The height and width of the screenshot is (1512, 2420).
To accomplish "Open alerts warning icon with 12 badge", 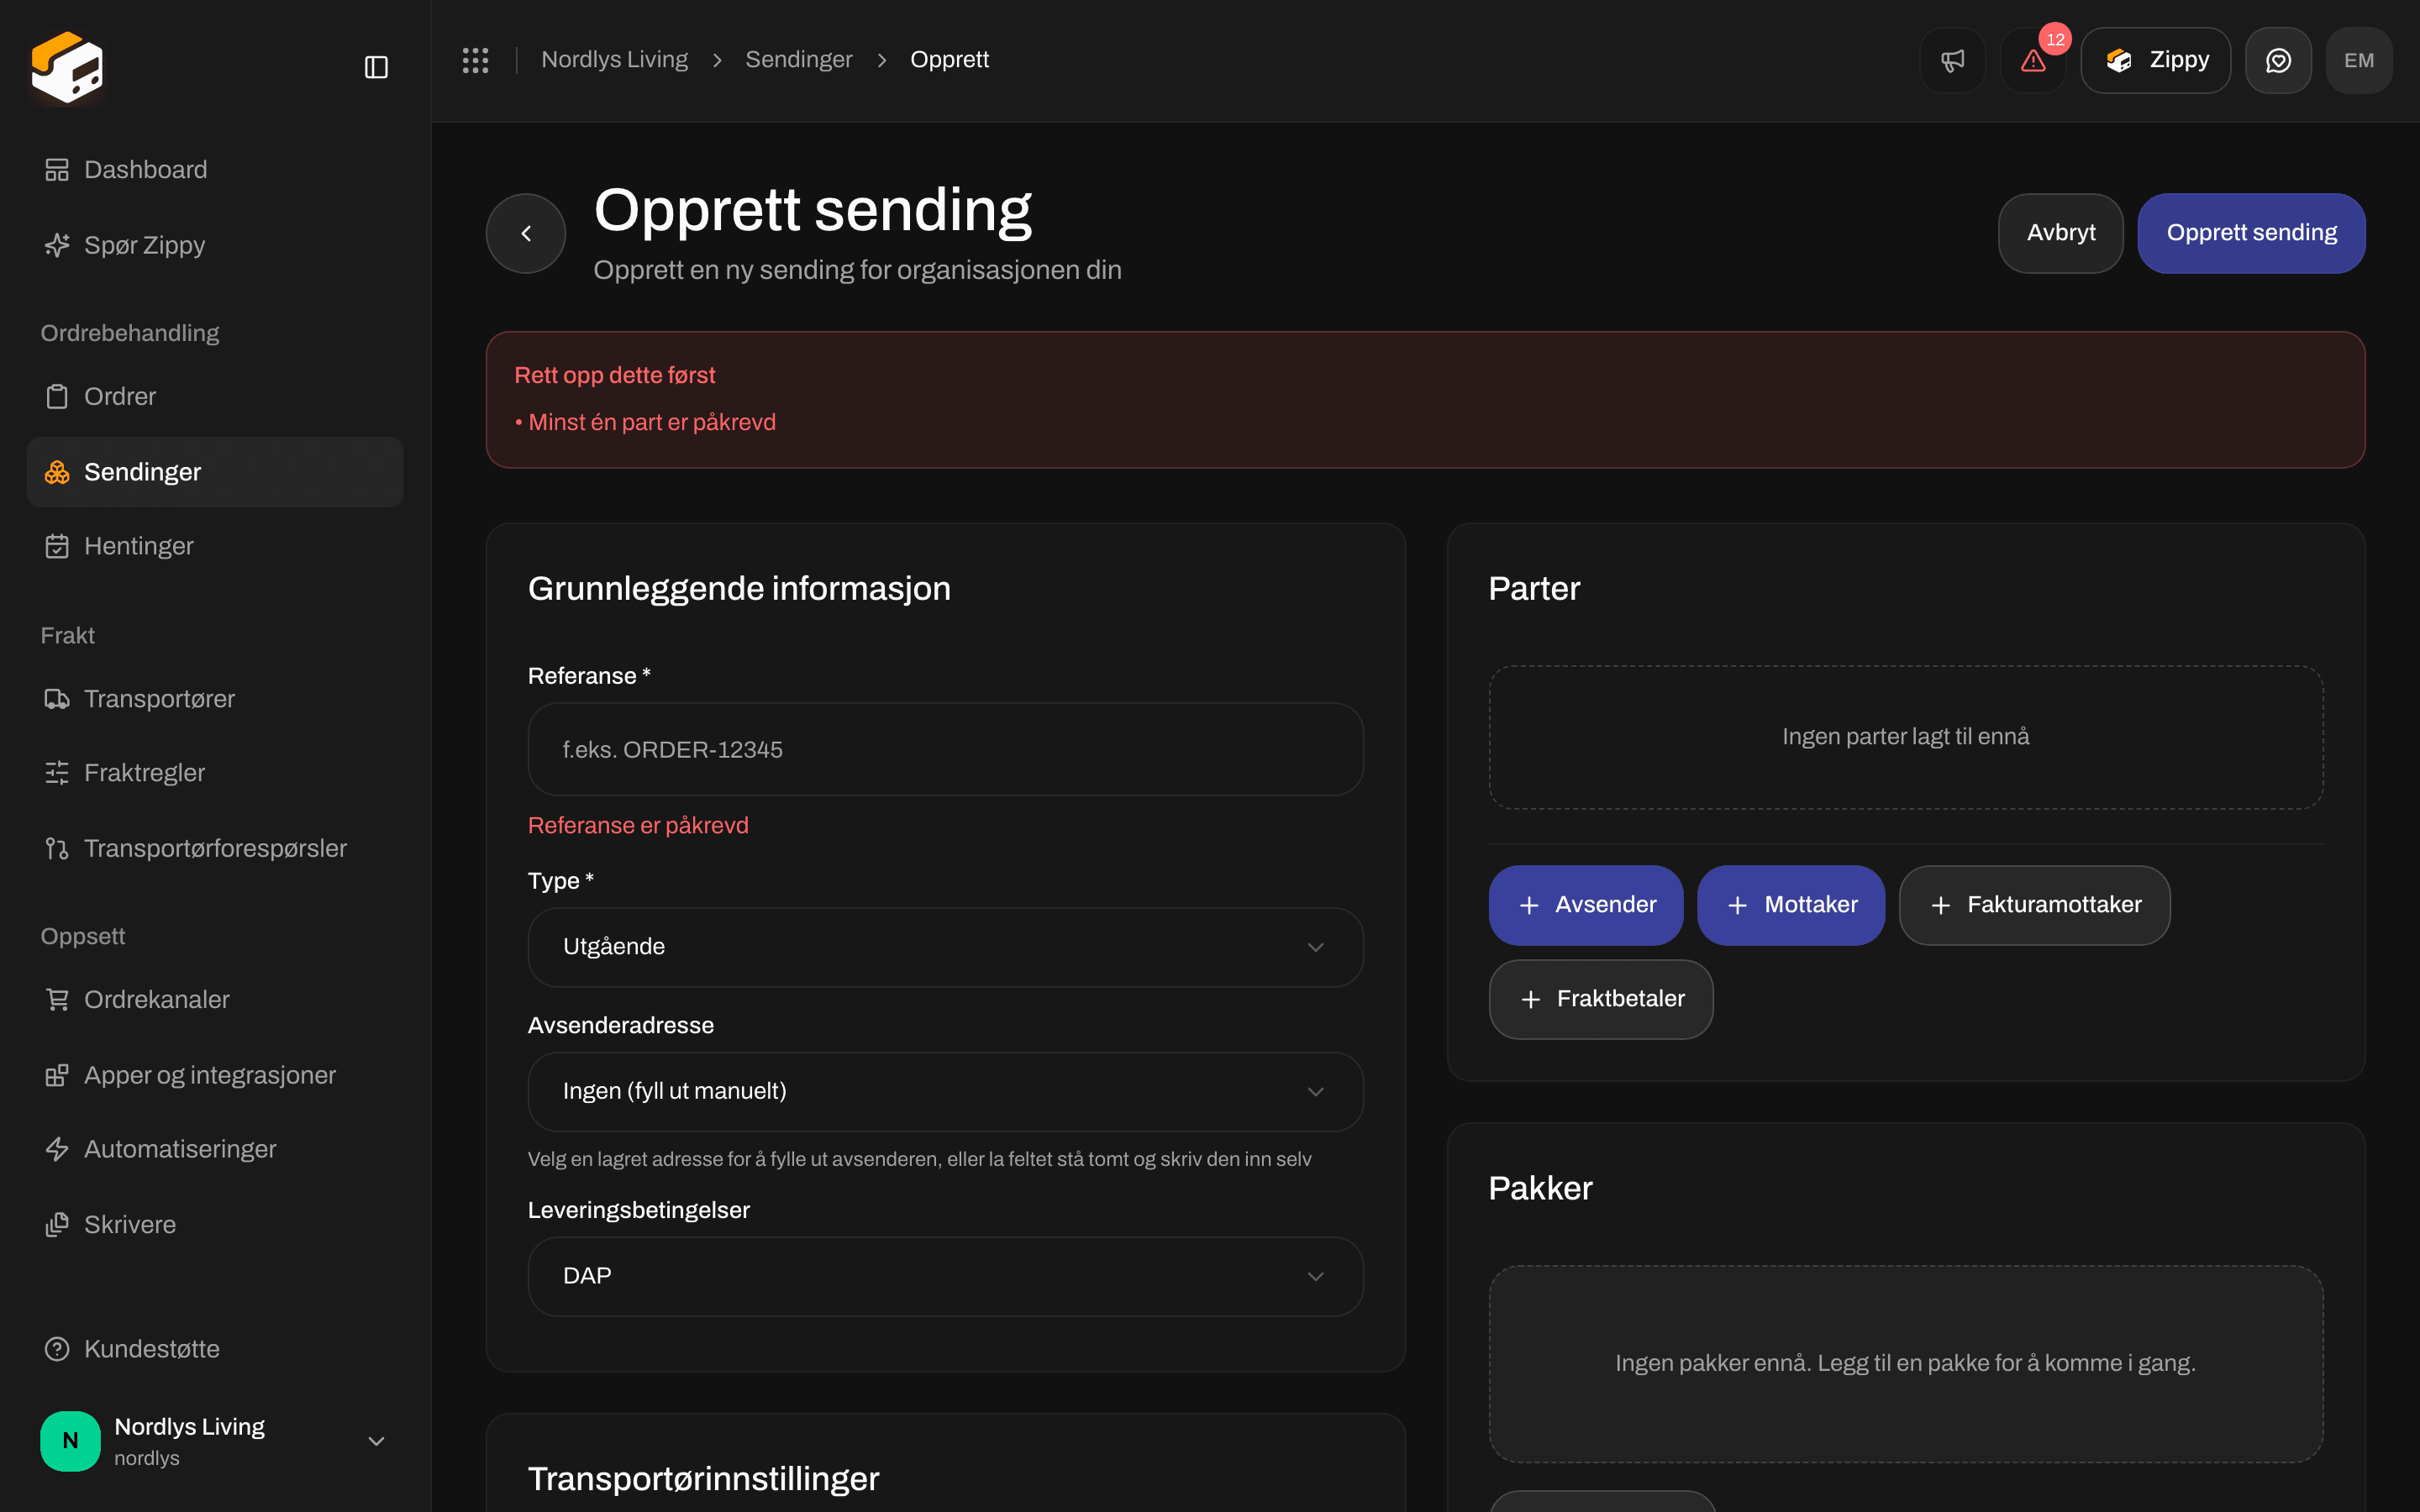I will click(x=2033, y=60).
